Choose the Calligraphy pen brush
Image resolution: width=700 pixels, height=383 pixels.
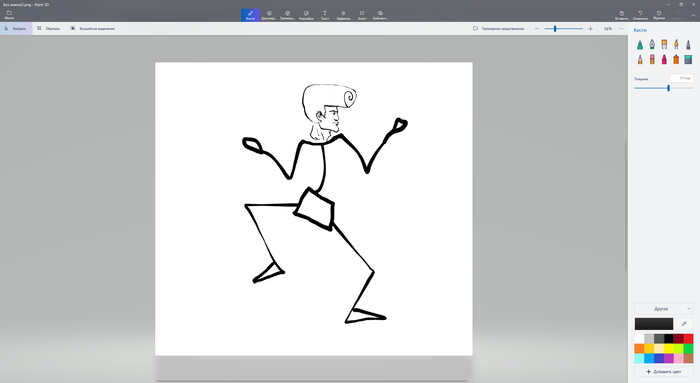coord(652,44)
